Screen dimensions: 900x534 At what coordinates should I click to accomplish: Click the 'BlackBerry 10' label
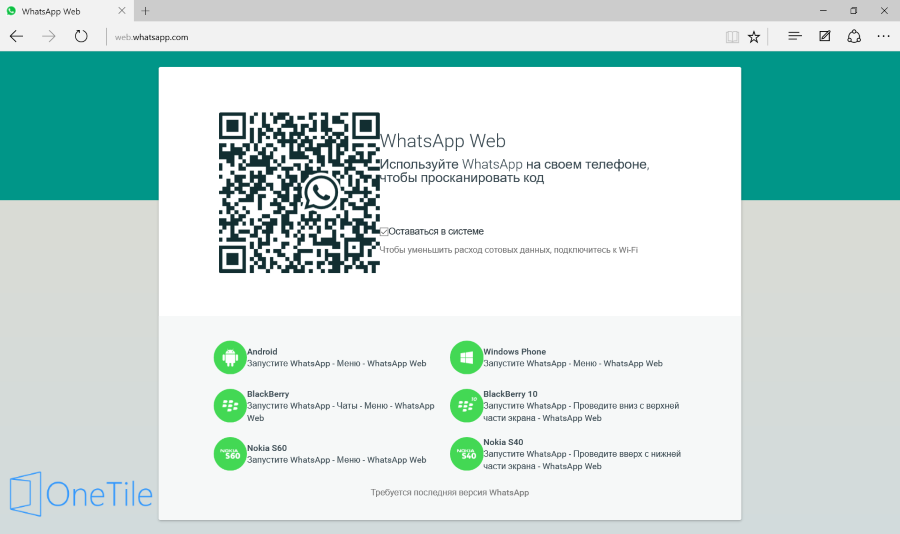[510, 394]
